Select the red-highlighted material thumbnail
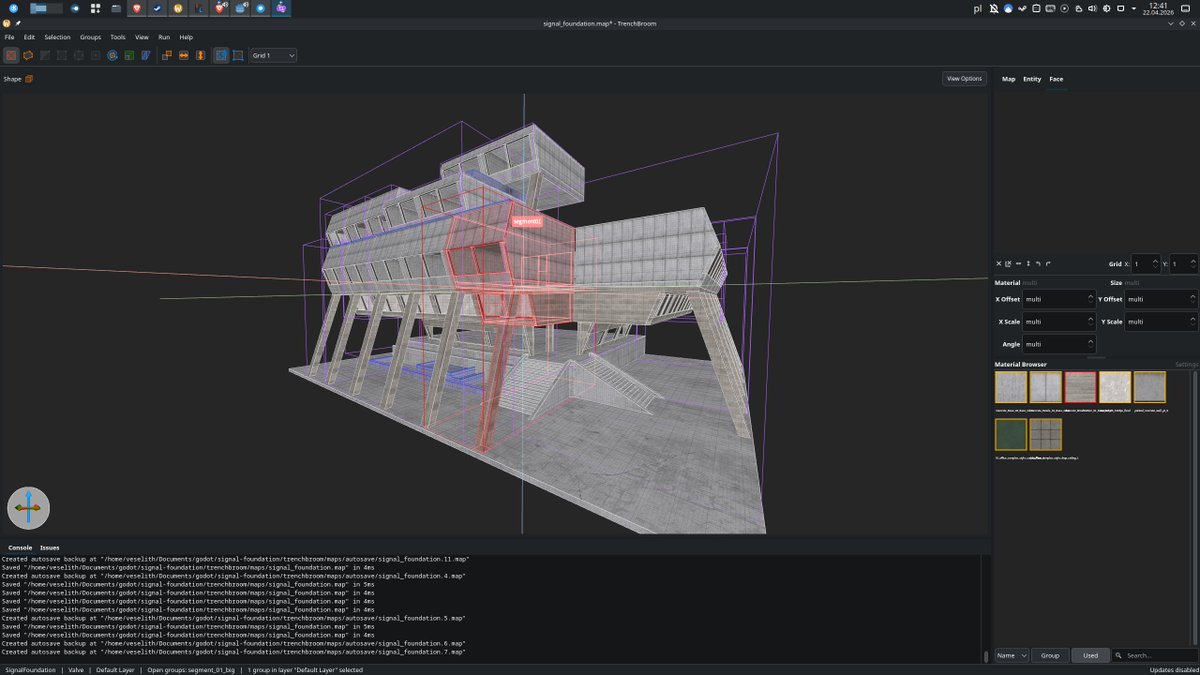 point(1080,387)
